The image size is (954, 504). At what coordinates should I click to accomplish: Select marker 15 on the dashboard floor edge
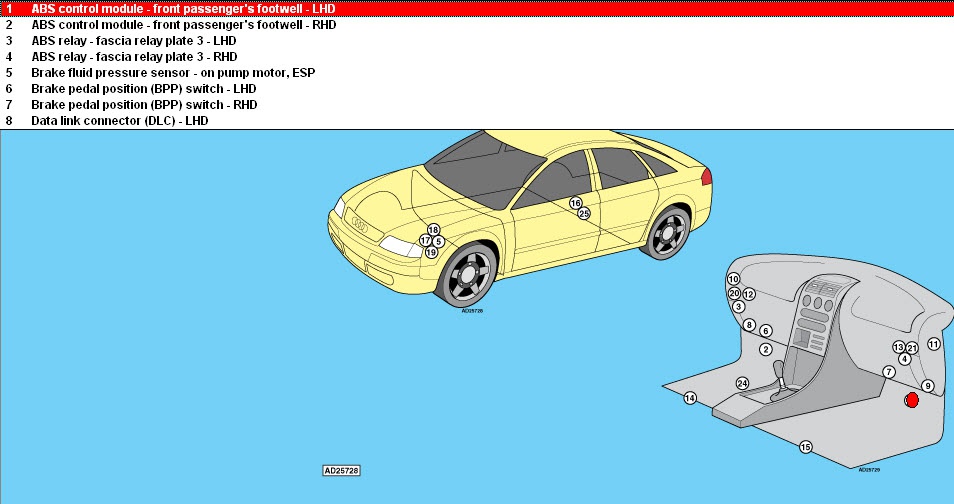(805, 447)
